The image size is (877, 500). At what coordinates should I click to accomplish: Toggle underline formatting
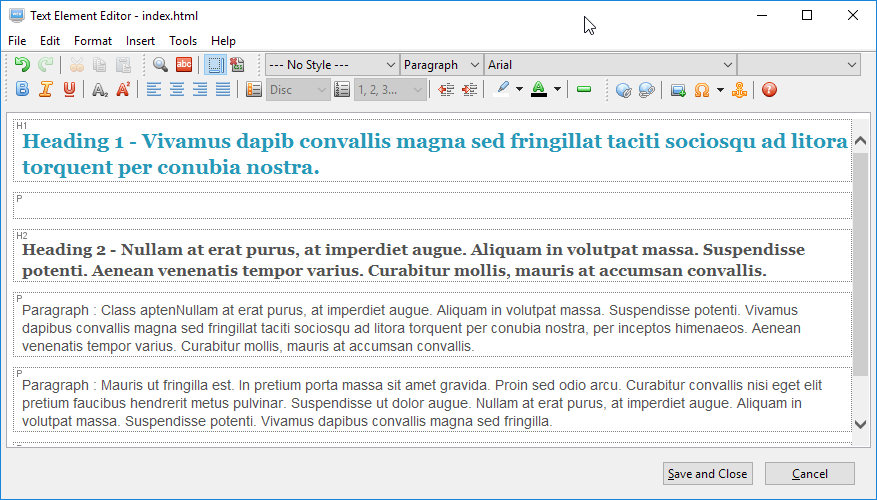[x=69, y=89]
